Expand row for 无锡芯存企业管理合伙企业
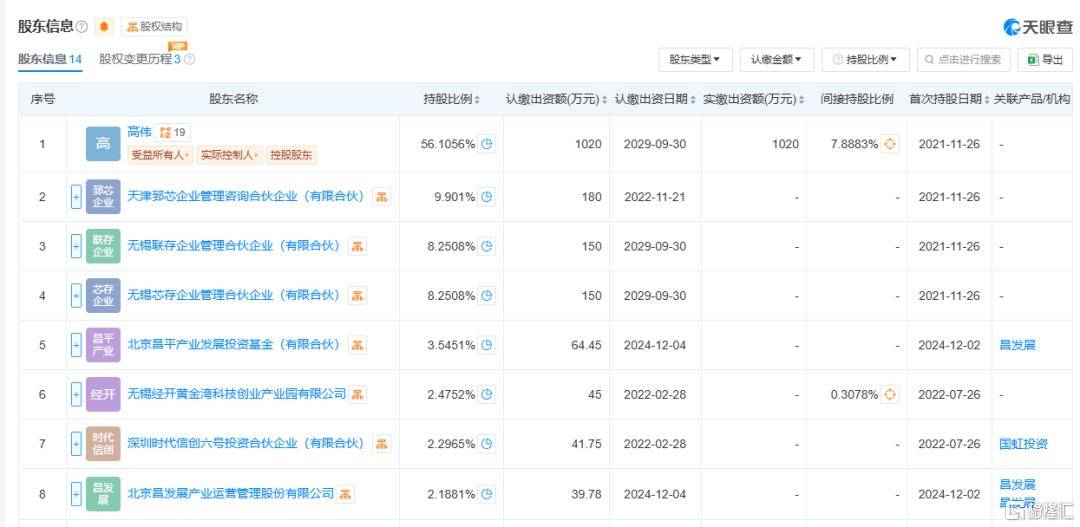Viewport: 1080px width, 527px height. pos(76,296)
